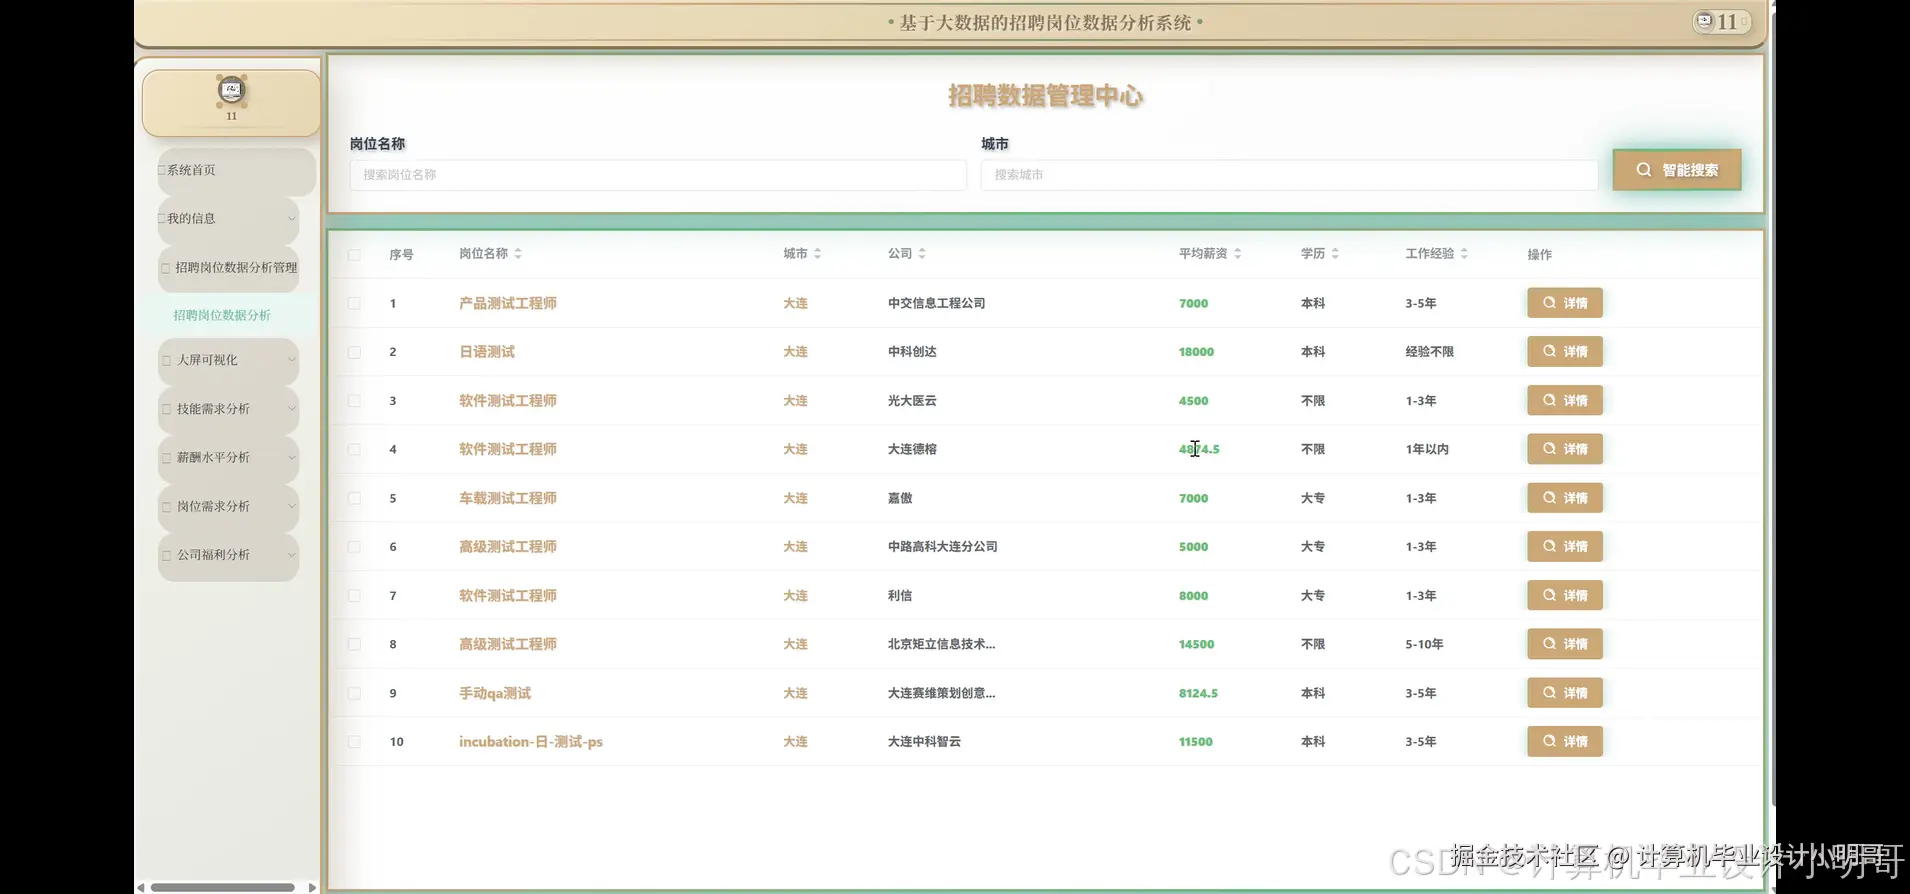
Task: Click the 城市 search input
Action: (1289, 175)
